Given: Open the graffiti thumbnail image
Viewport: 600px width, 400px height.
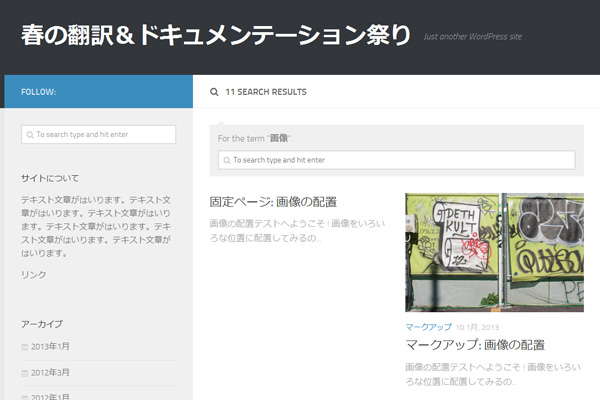Looking at the screenshot, I should click(494, 252).
